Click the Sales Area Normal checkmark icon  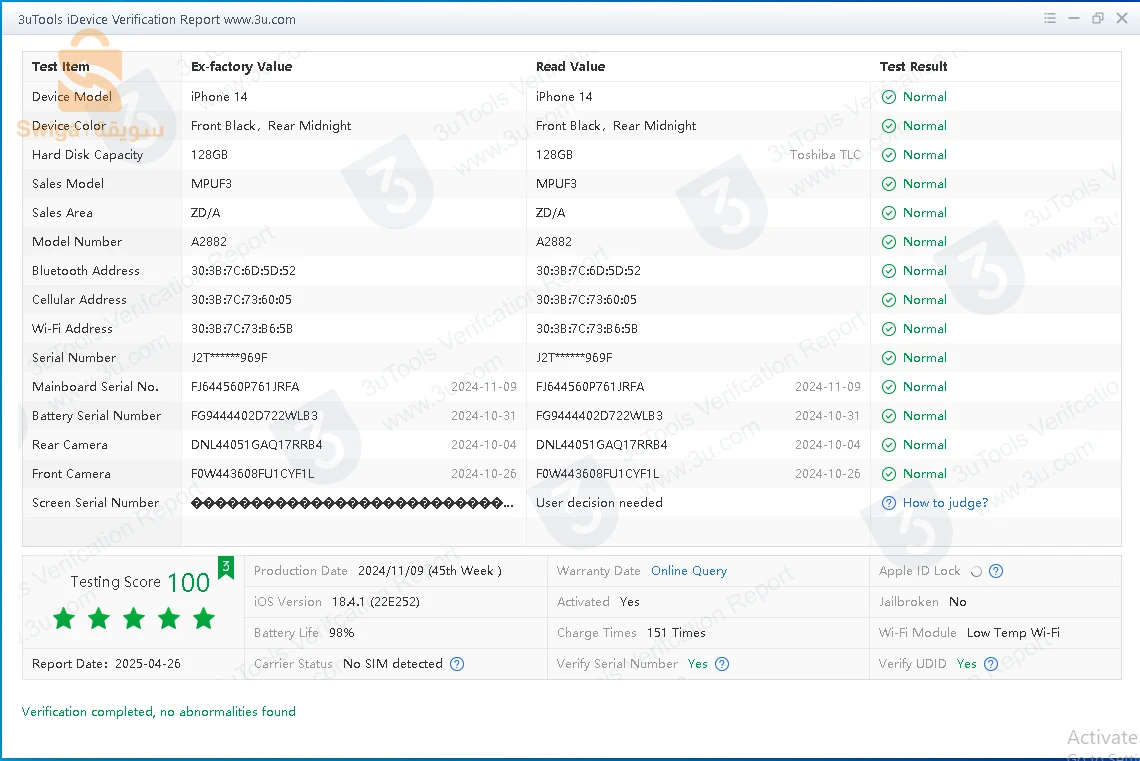888,213
